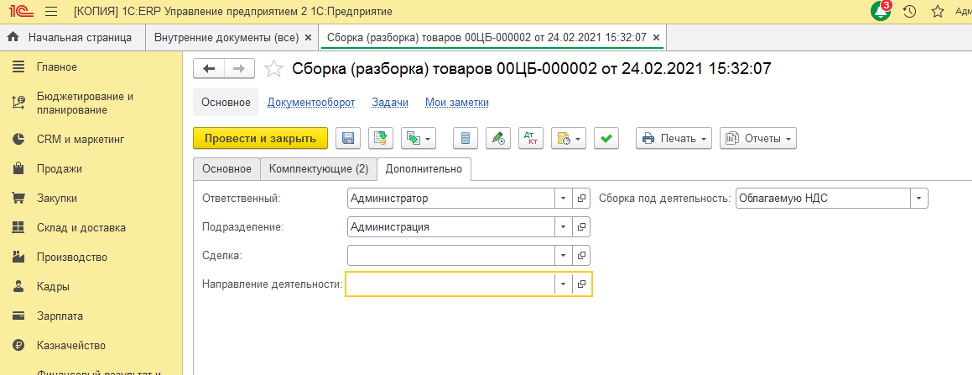Open Производство section
Screen dimensions: 972x375
pos(72,257)
